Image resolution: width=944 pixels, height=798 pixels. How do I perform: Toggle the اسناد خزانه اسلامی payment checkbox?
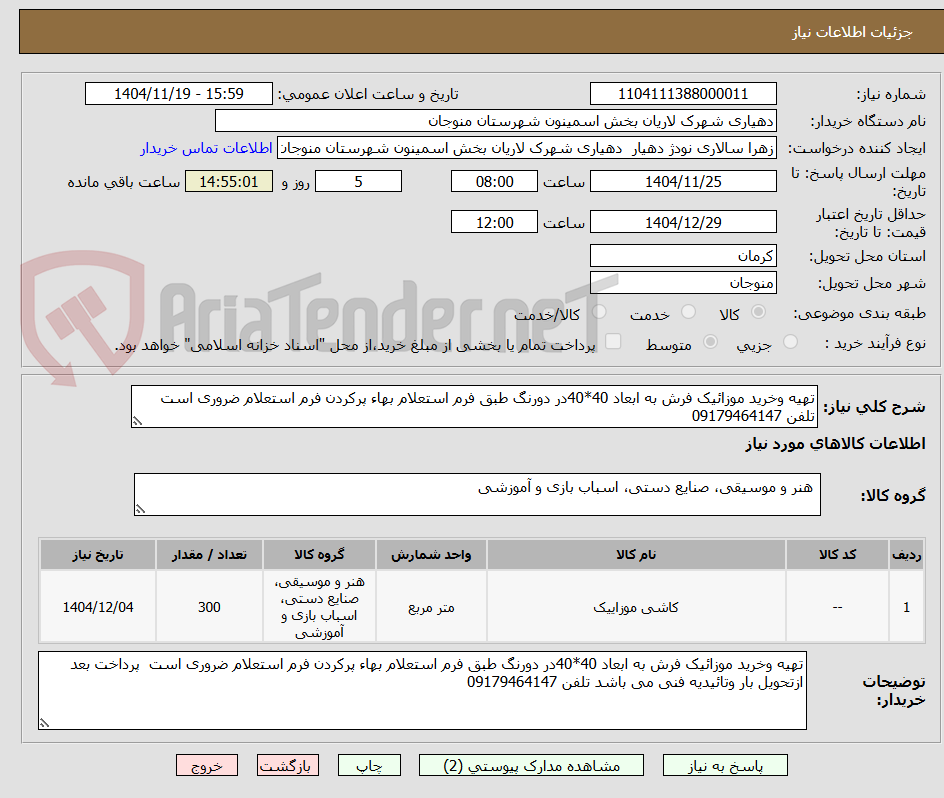point(613,341)
